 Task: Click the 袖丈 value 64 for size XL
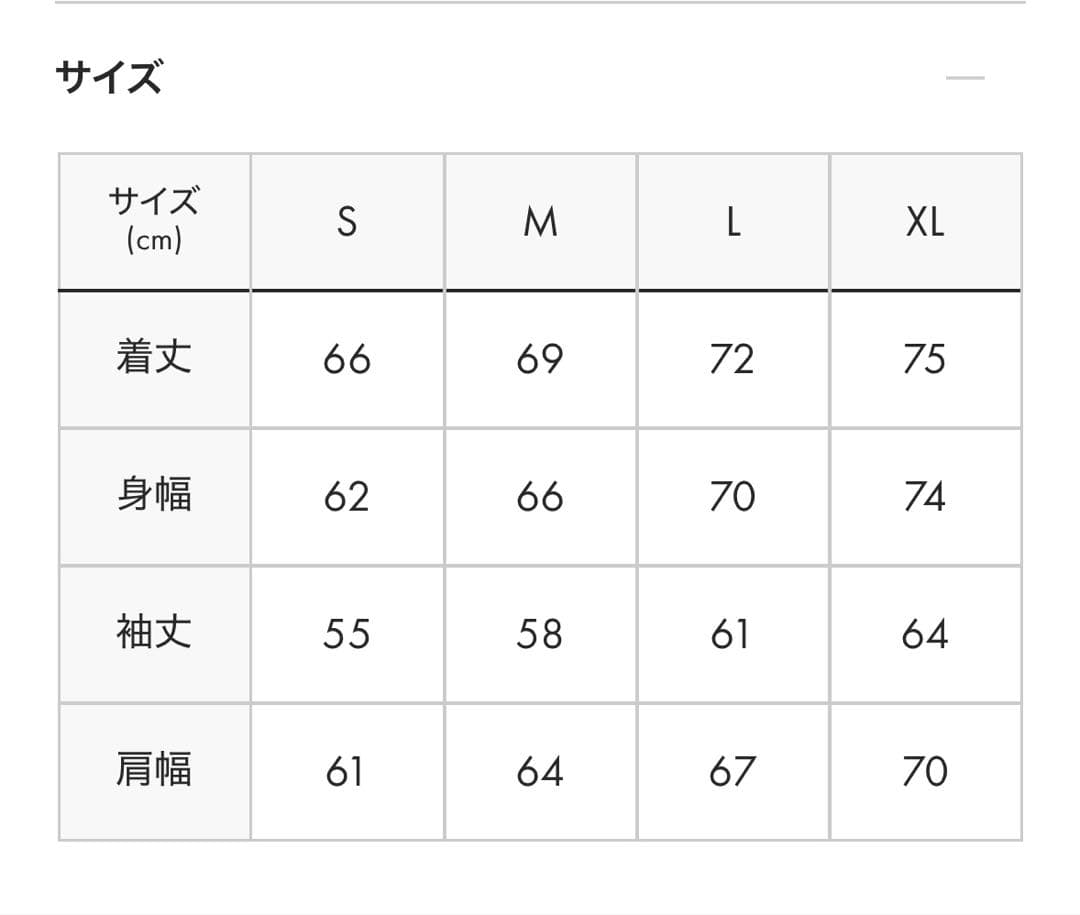(x=927, y=633)
